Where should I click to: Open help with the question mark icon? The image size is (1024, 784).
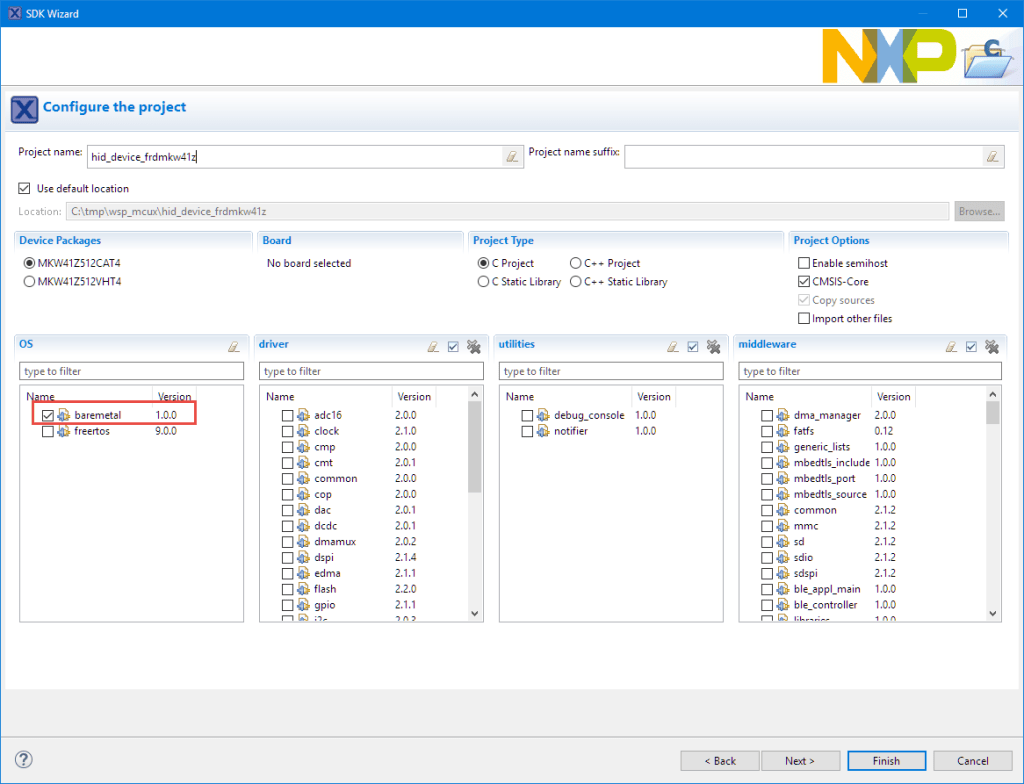22,760
